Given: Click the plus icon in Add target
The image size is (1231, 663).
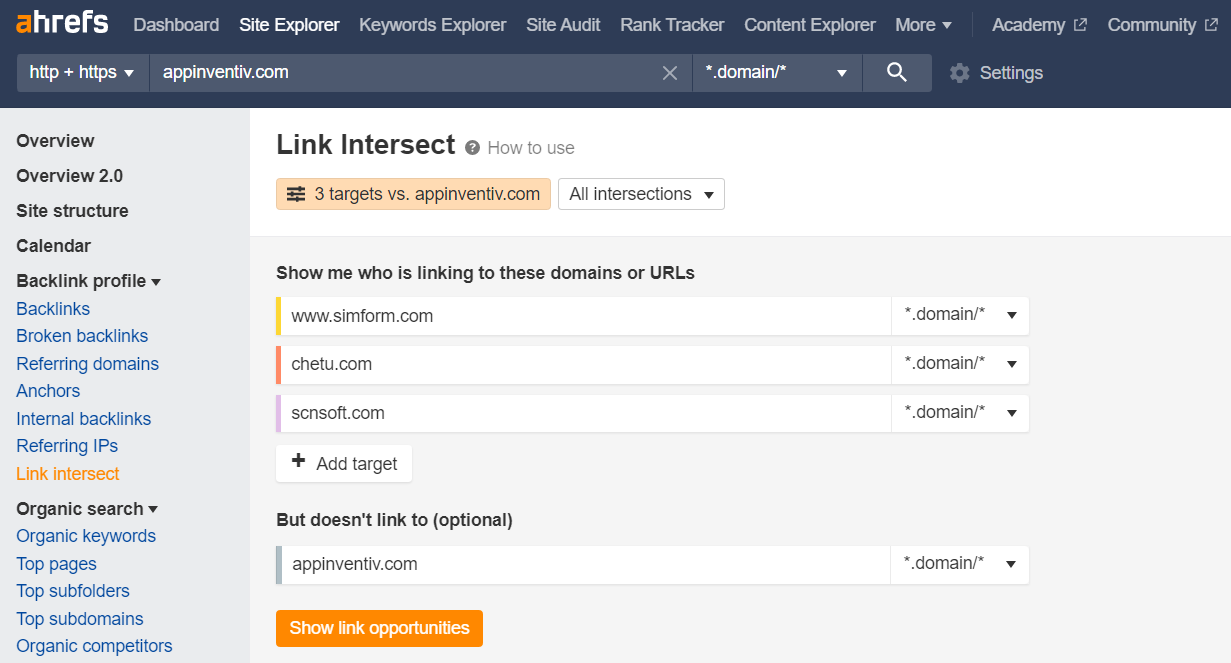Looking at the screenshot, I should [298, 462].
